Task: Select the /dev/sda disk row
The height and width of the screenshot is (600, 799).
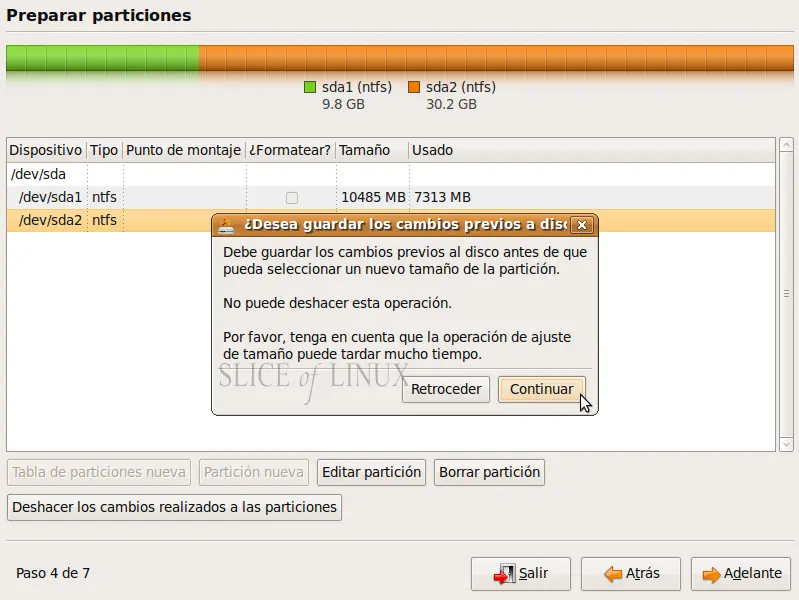Action: pyautogui.click(x=391, y=174)
